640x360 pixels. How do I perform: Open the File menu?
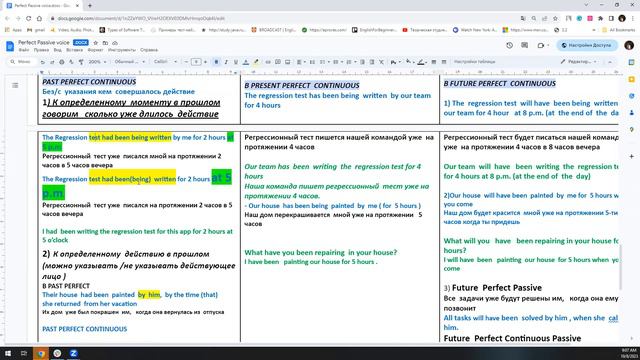[24, 50]
